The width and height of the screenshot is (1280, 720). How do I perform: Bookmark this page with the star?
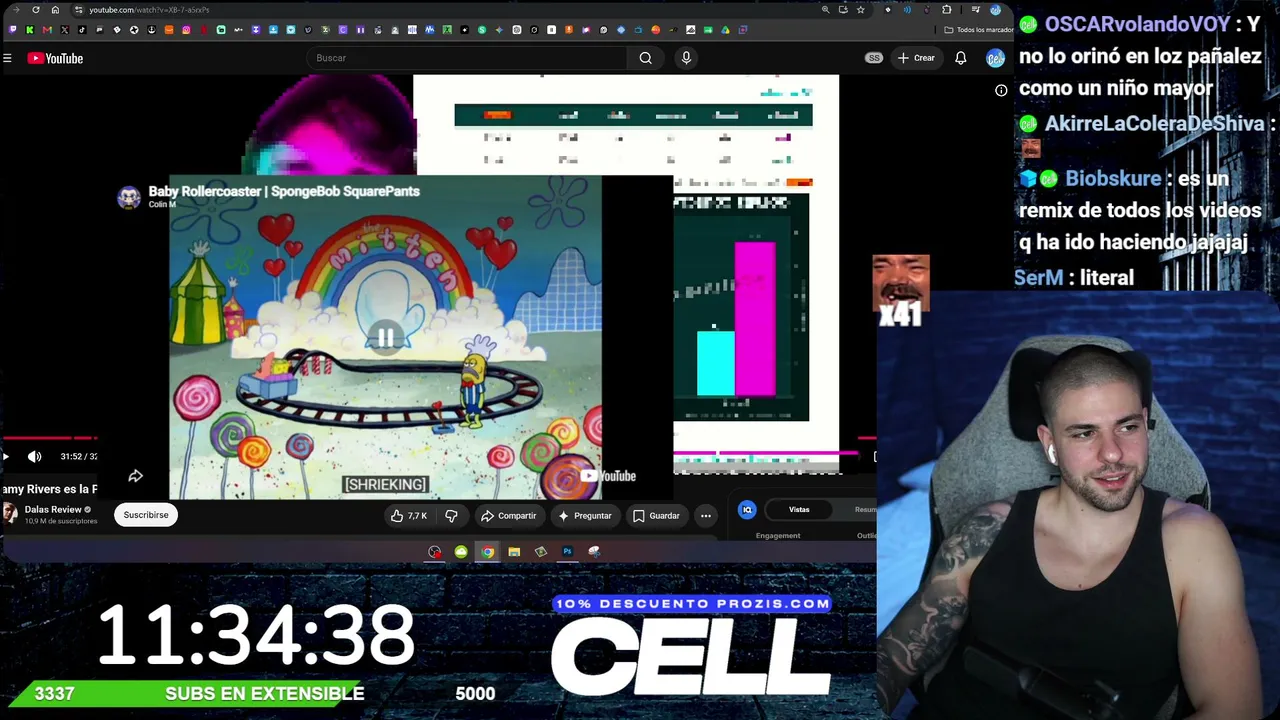[860, 10]
